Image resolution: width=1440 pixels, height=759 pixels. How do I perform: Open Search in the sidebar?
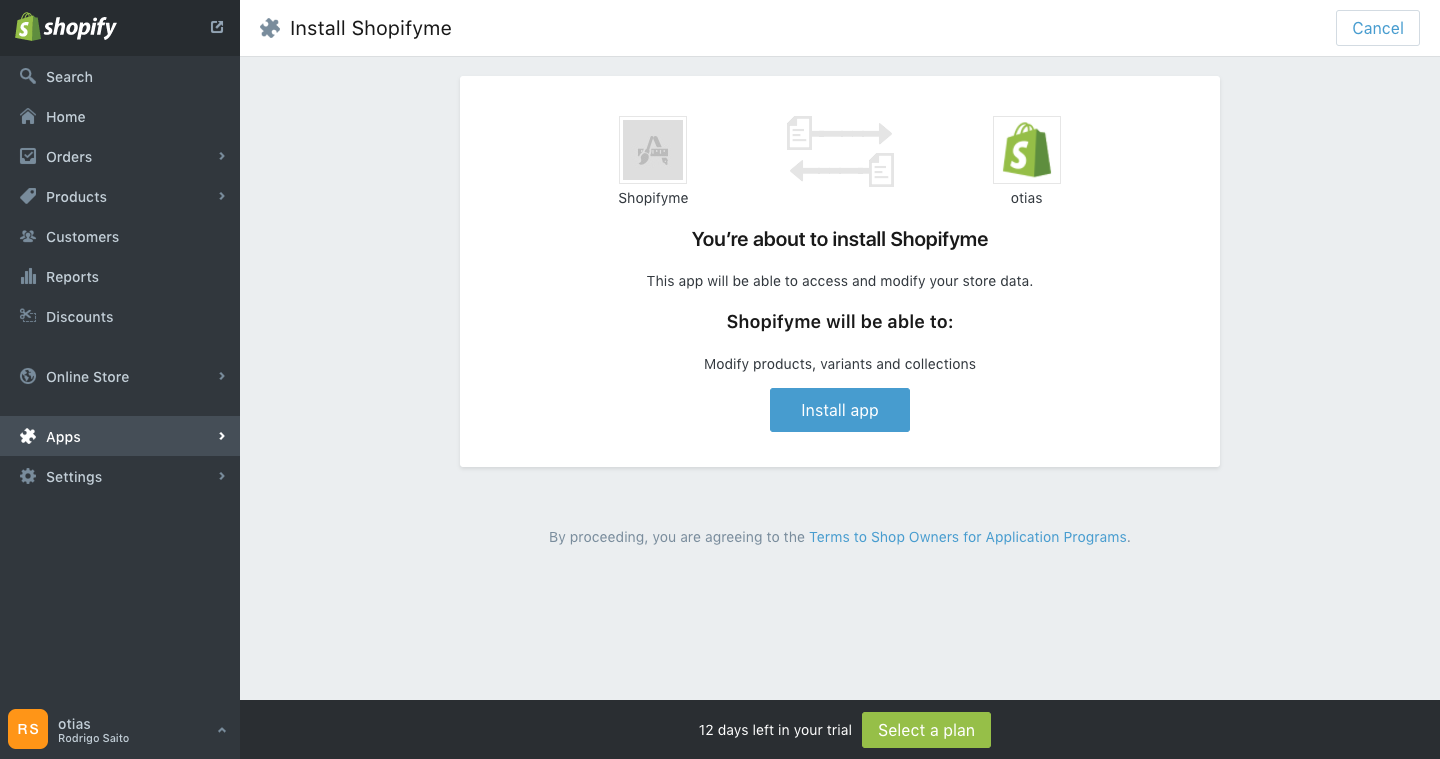click(x=69, y=77)
